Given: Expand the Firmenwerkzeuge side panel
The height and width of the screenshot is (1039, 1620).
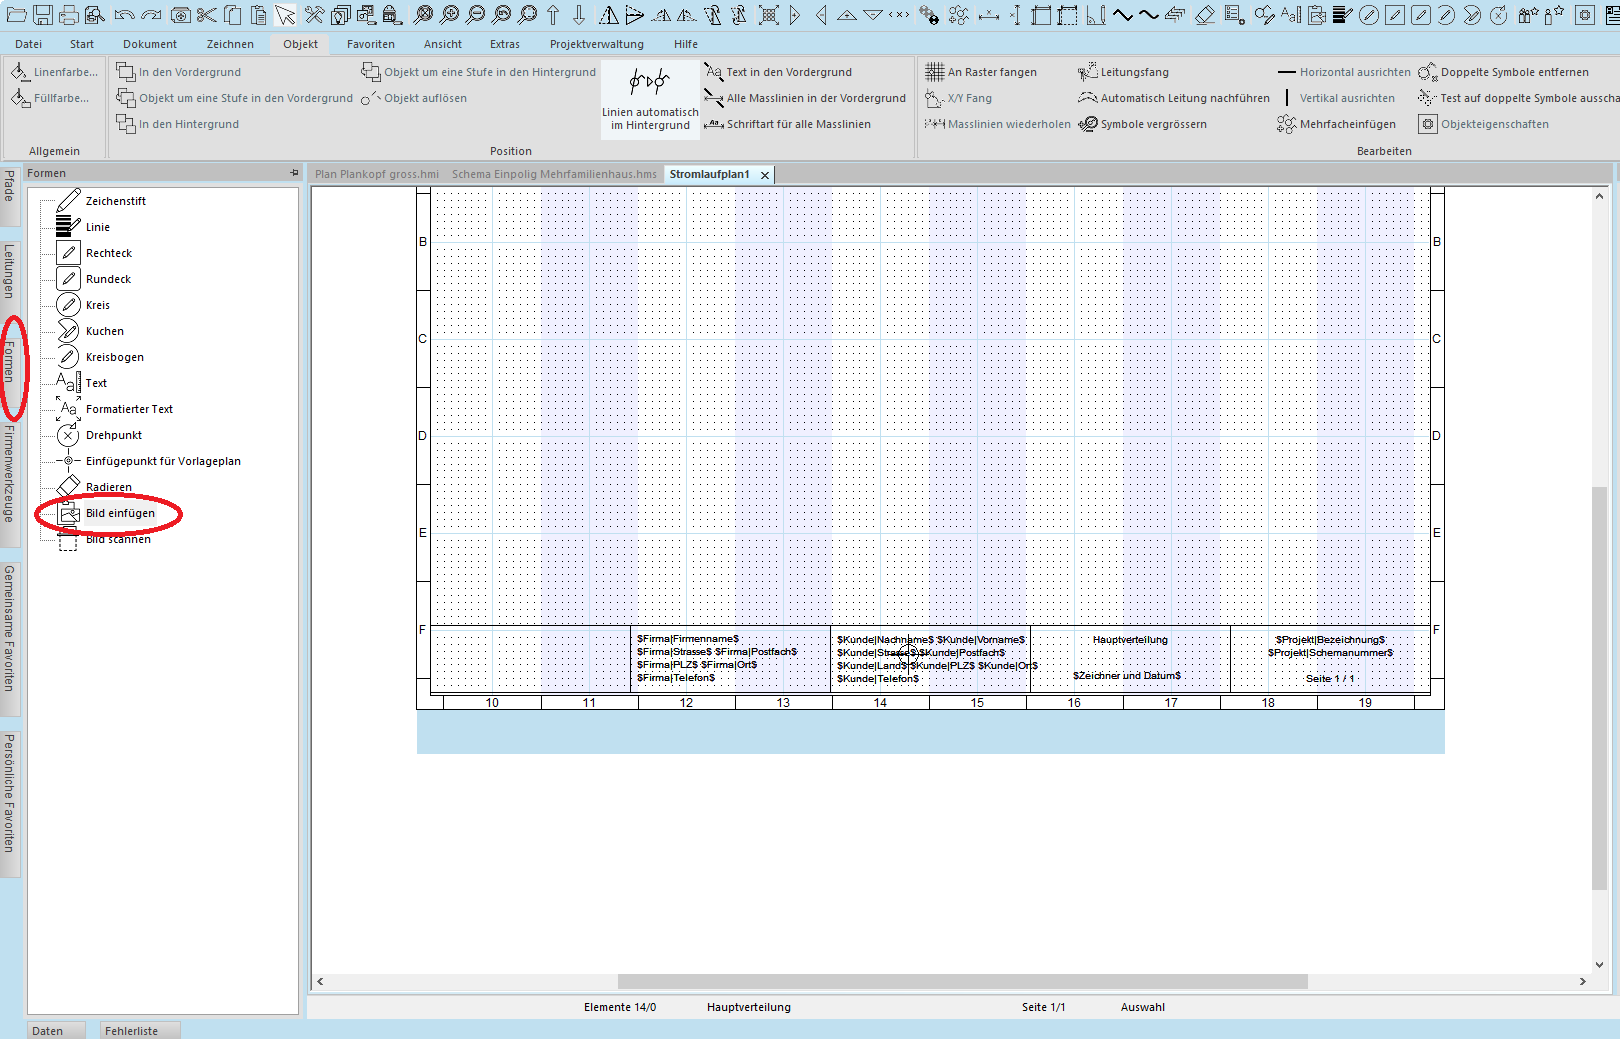Looking at the screenshot, I should [x=9, y=473].
